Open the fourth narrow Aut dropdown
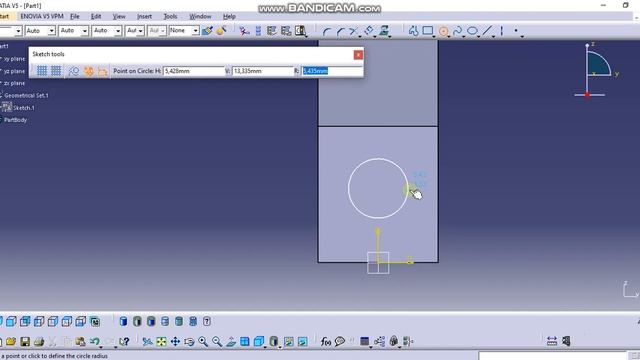 [135, 31]
